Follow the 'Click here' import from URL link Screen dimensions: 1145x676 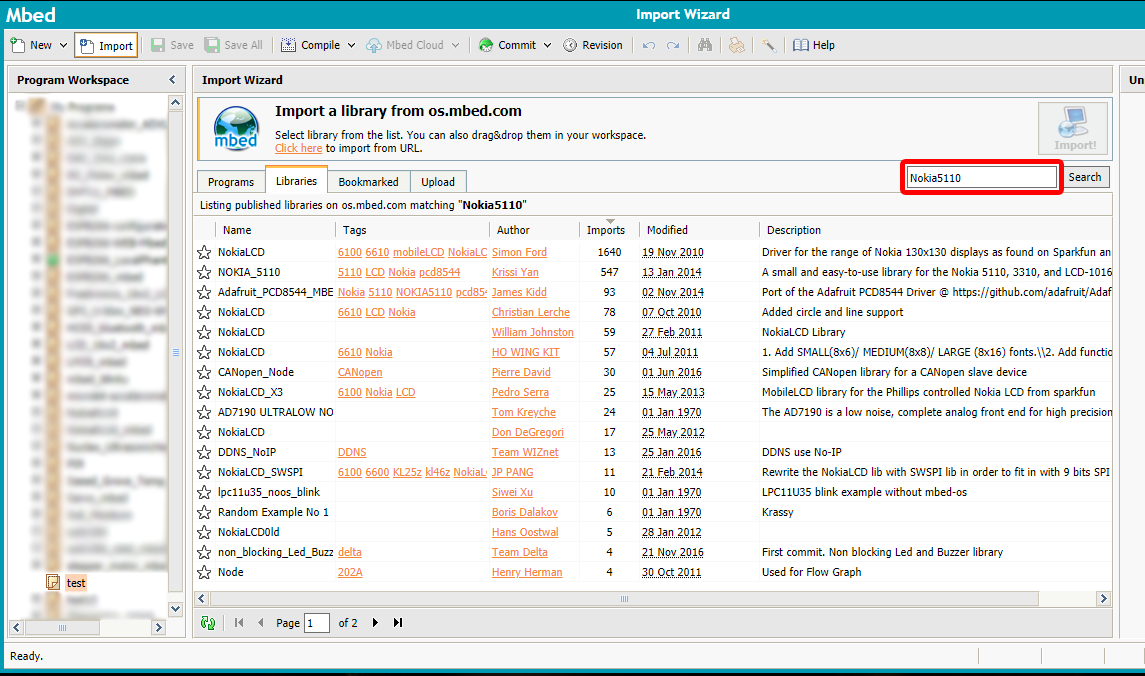coord(298,148)
